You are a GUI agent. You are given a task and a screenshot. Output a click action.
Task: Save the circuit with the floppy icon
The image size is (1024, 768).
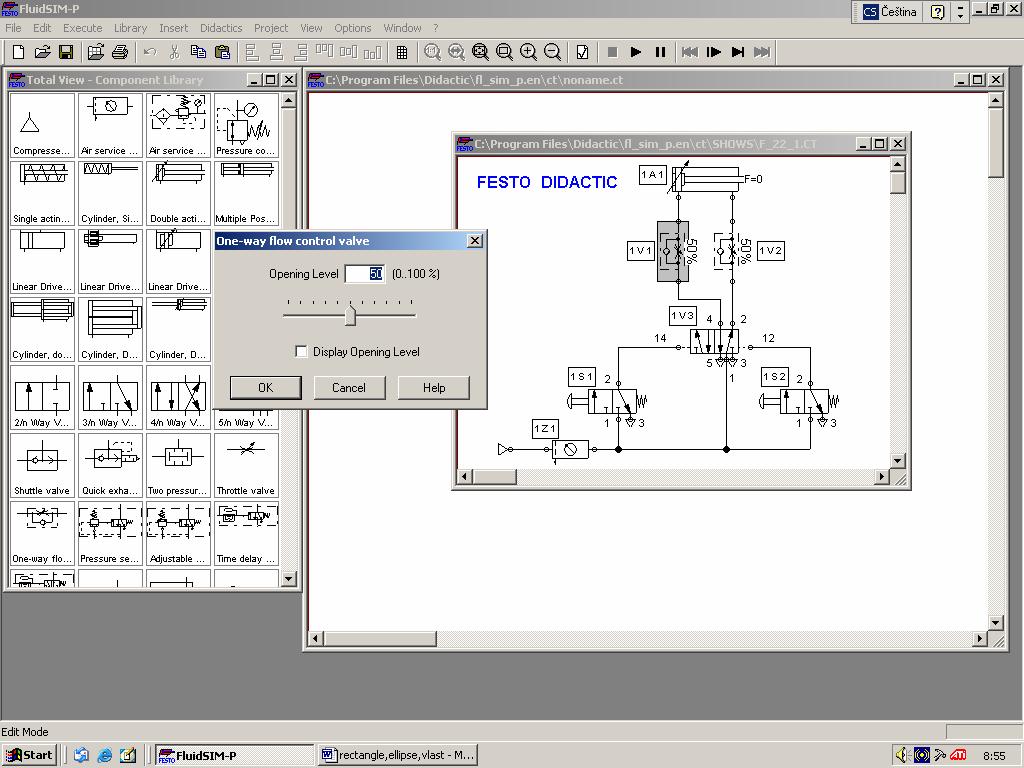tap(66, 52)
